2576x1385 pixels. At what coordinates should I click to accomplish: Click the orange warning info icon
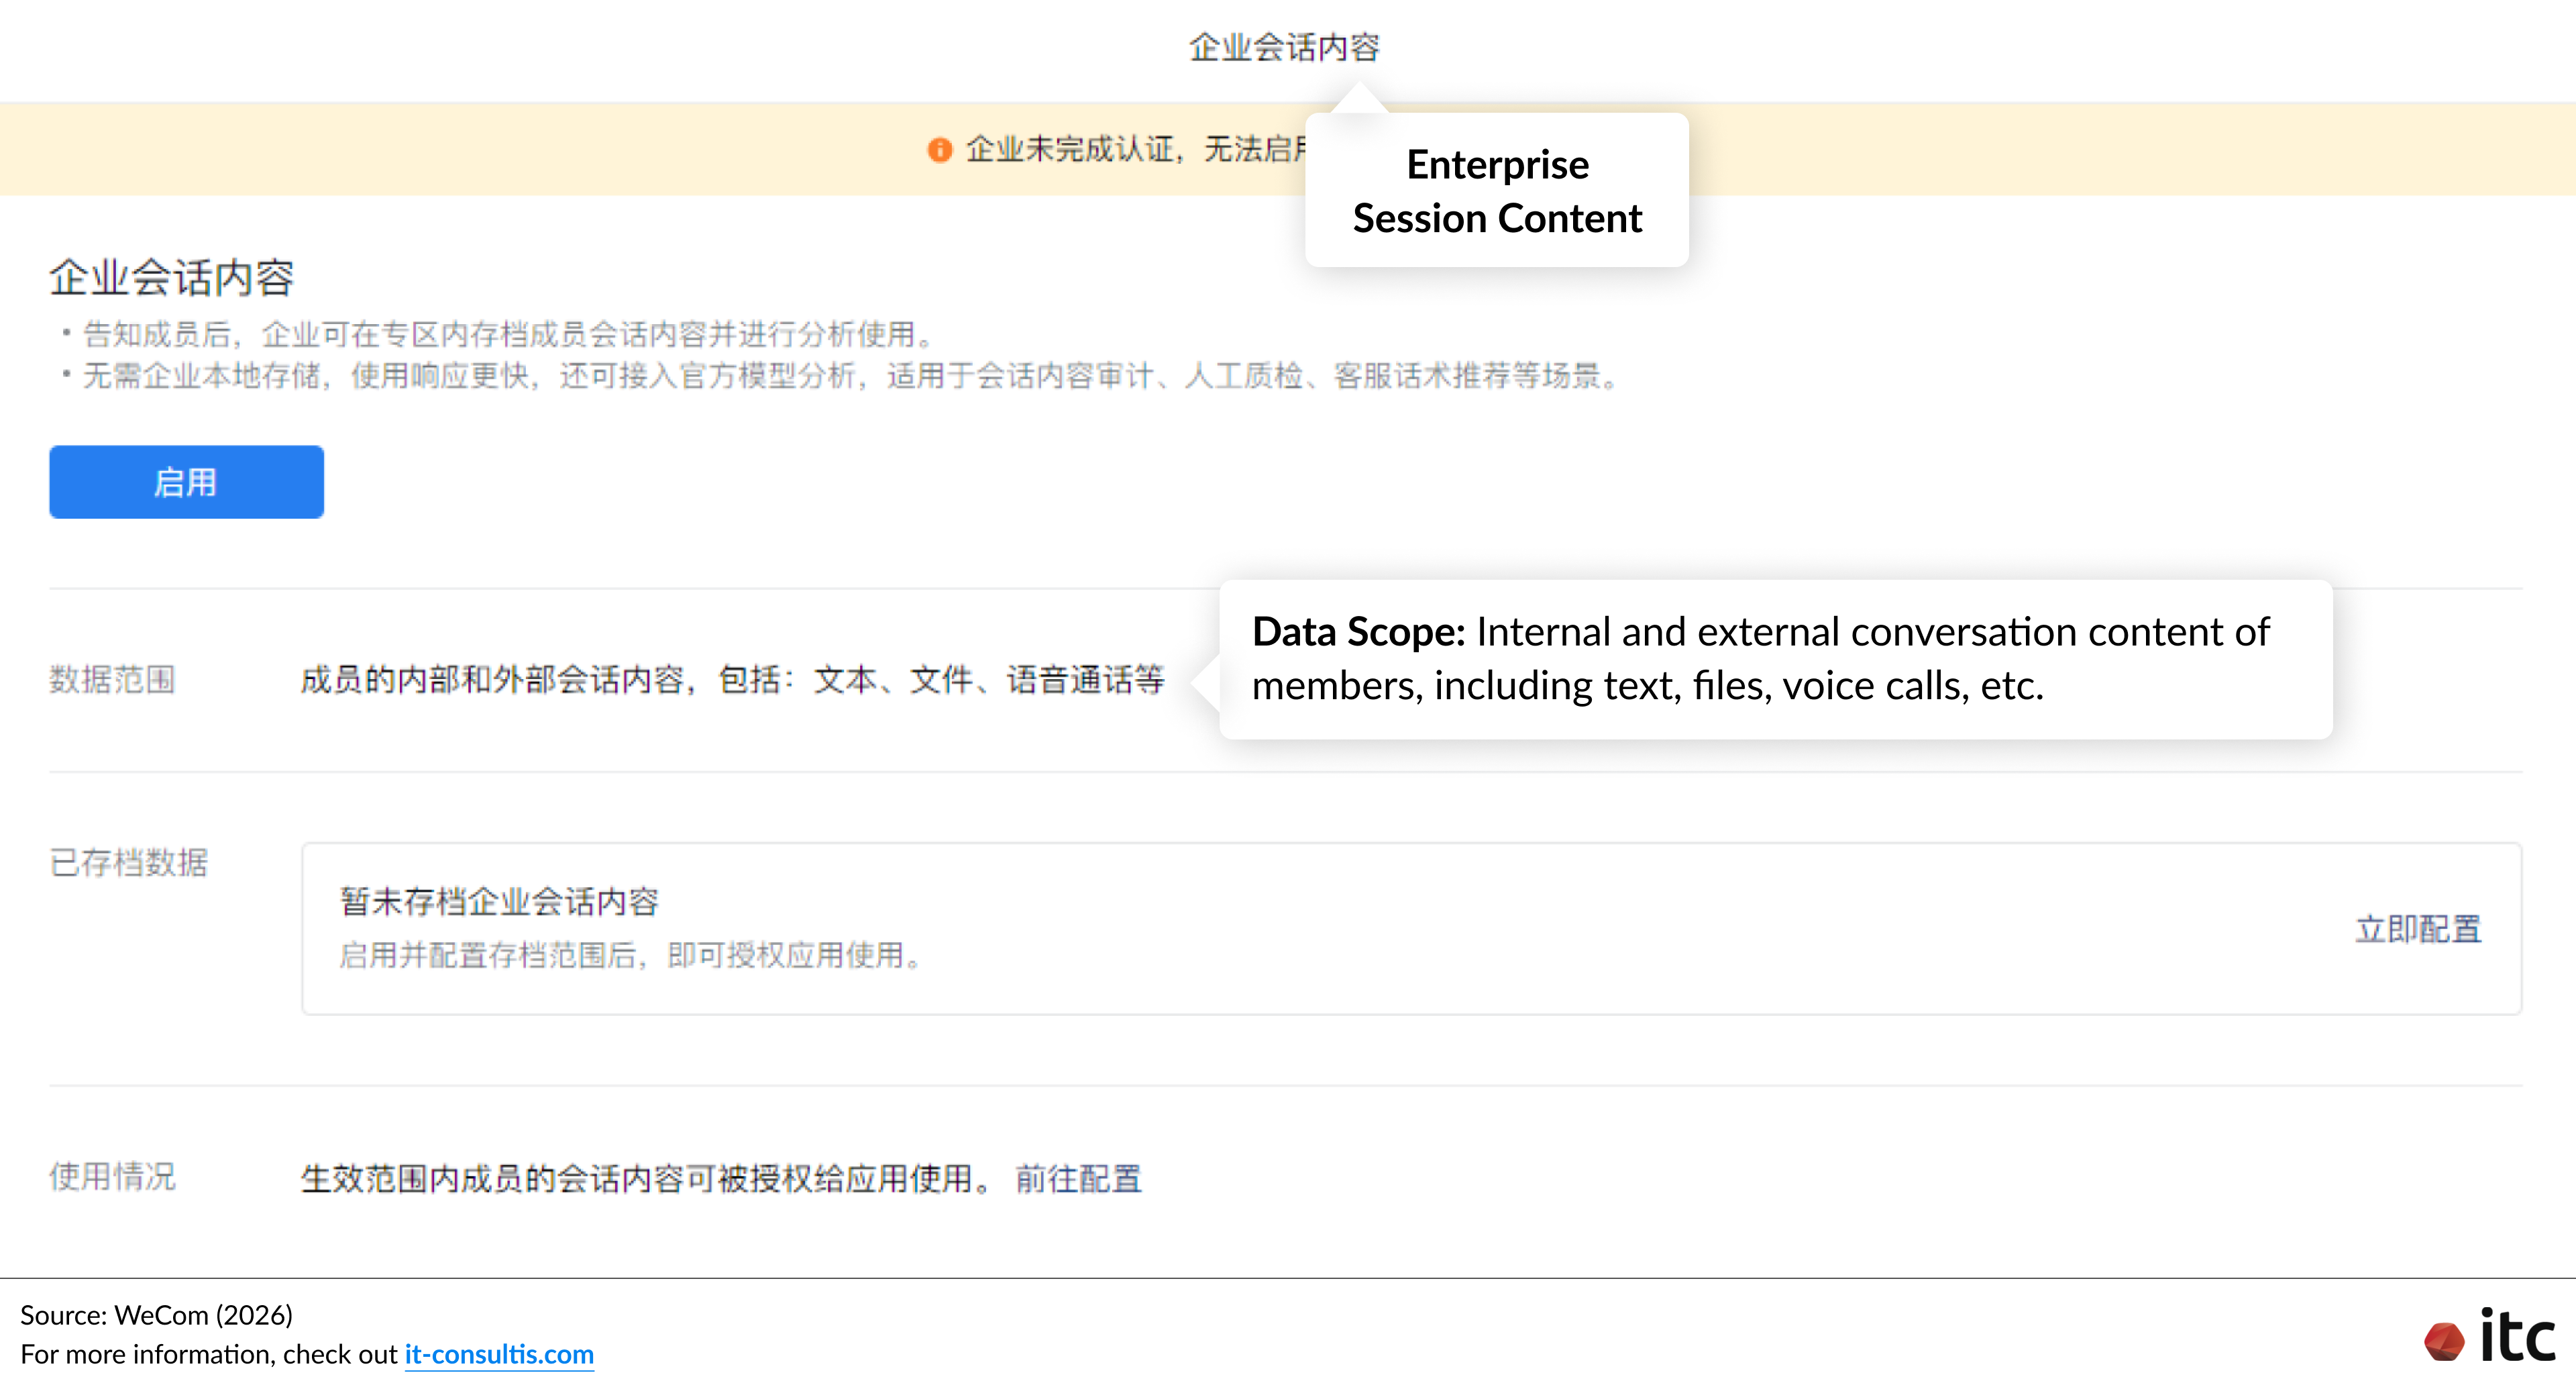(939, 150)
